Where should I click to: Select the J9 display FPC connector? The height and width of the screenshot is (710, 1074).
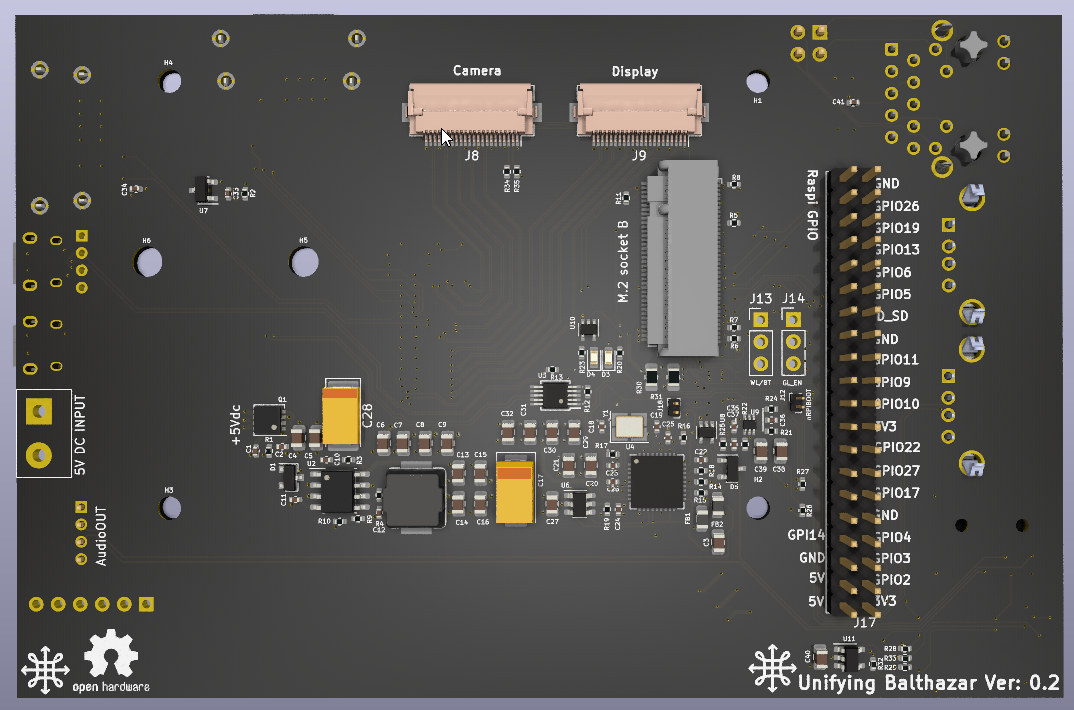(638, 114)
